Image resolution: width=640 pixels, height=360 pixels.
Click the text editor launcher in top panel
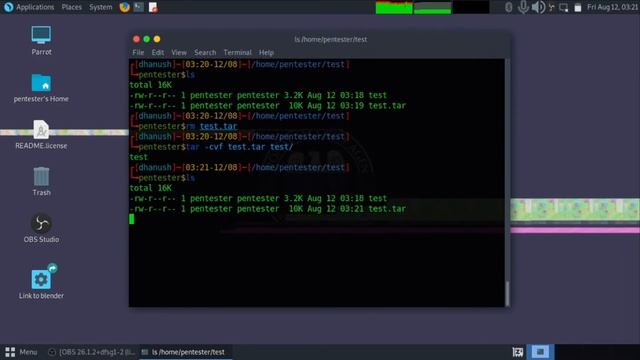(153, 7)
